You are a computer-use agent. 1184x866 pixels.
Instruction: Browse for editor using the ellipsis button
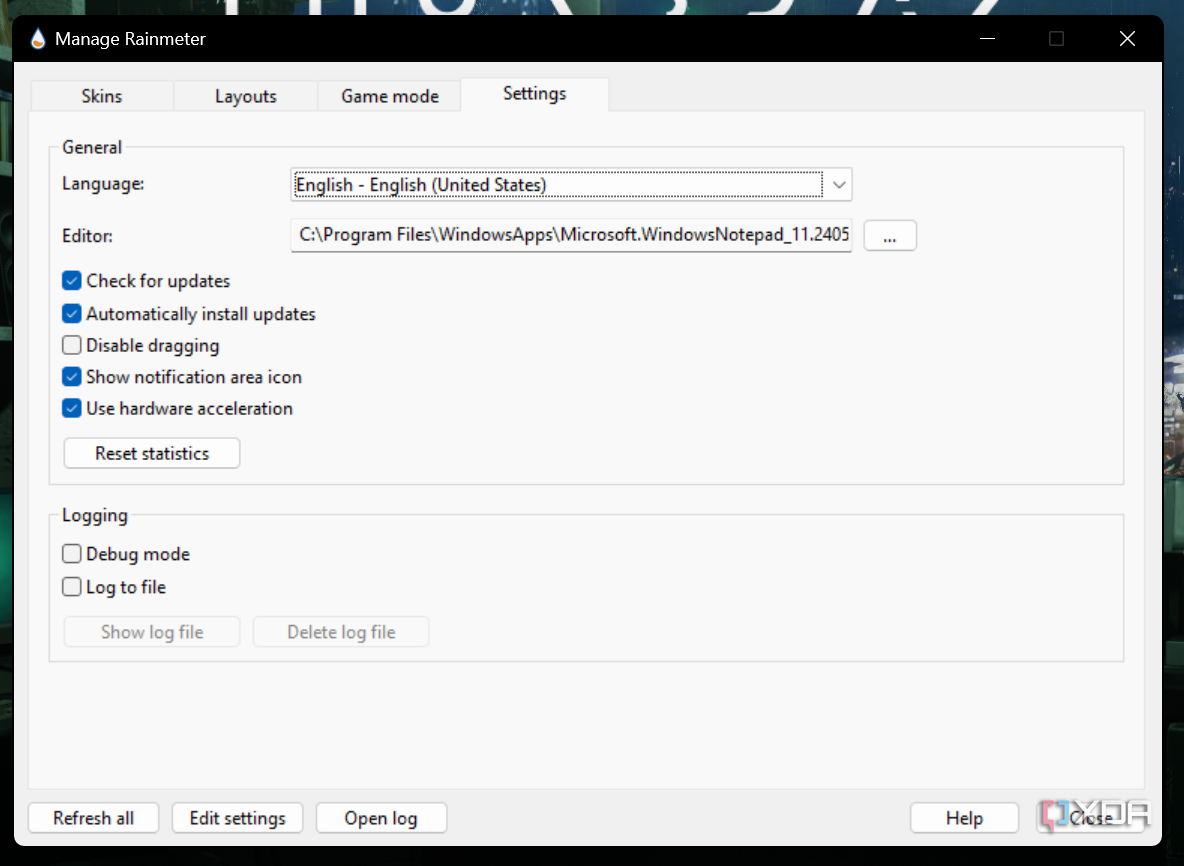point(890,236)
